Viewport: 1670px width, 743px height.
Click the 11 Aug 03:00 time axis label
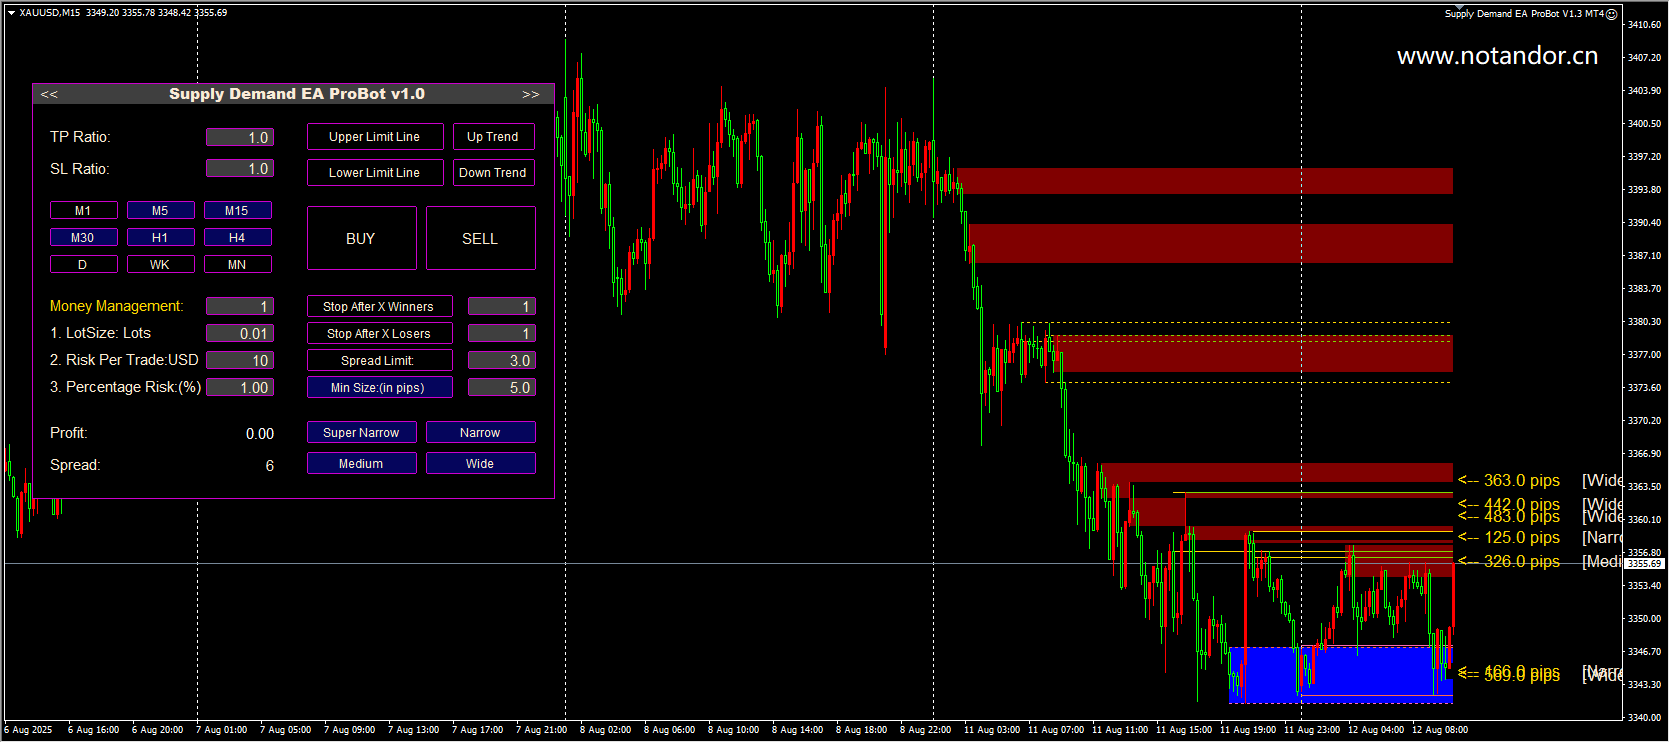[992, 730]
